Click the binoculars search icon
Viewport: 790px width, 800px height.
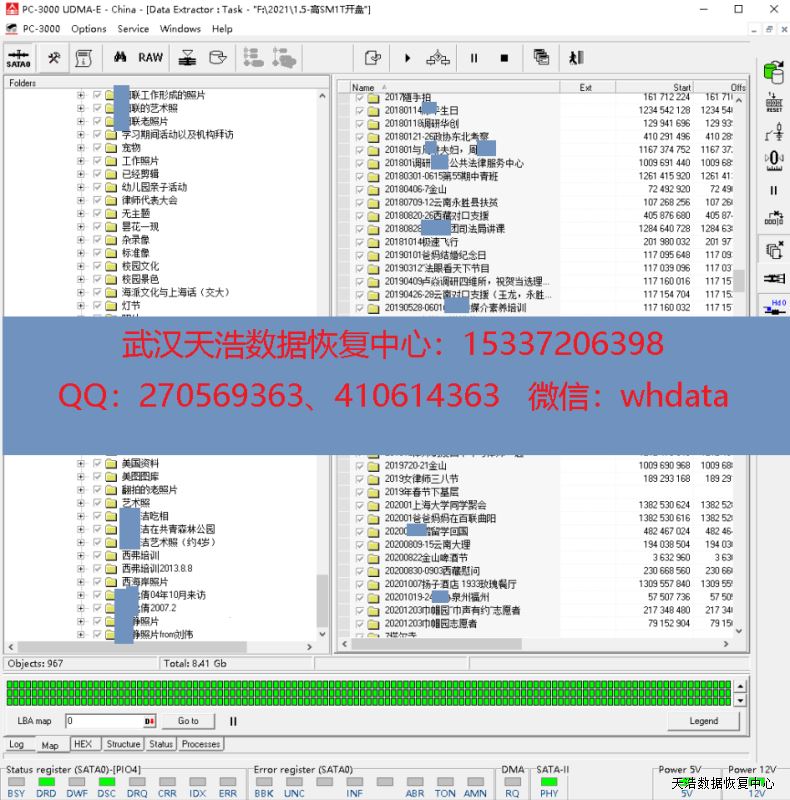coord(118,58)
